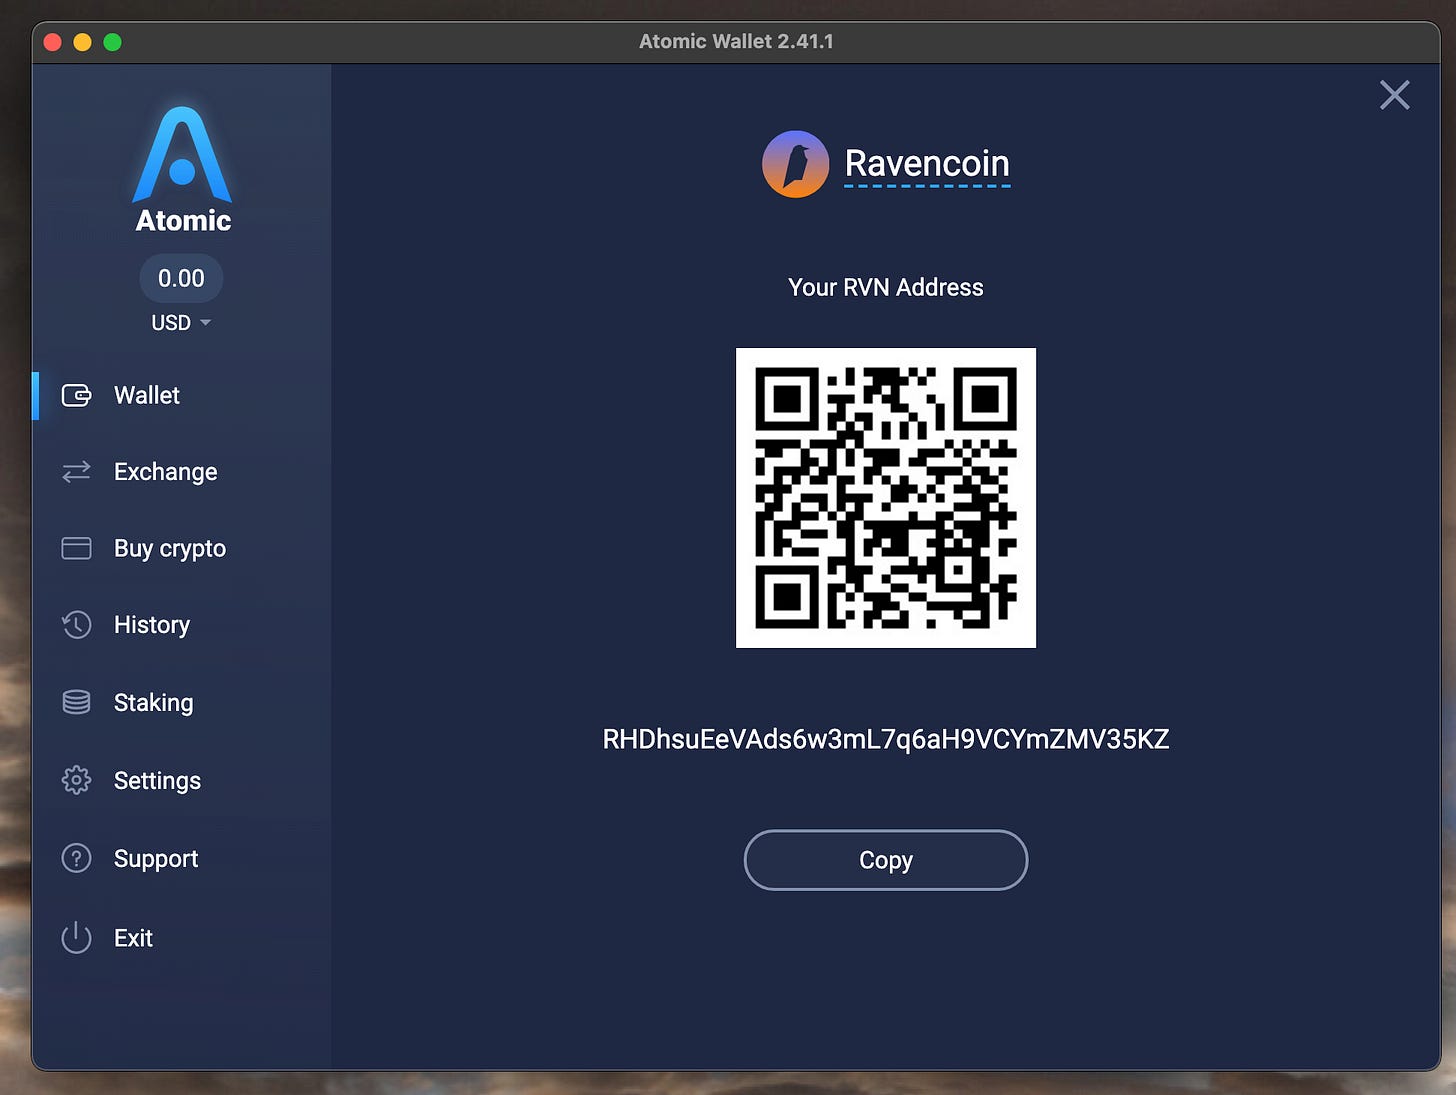1456x1095 pixels.
Task: Open the Settings page label
Action: click(157, 781)
